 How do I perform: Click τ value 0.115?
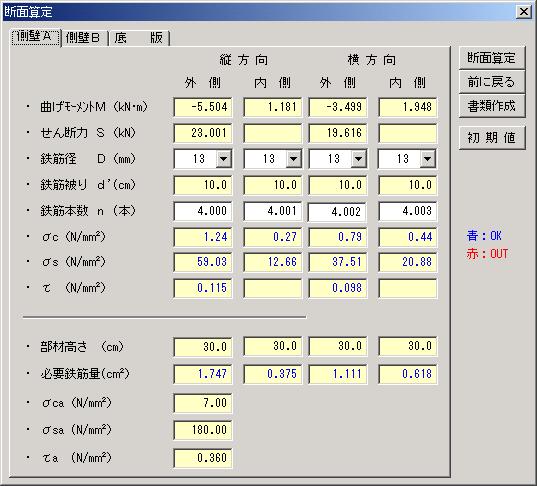coord(203,288)
